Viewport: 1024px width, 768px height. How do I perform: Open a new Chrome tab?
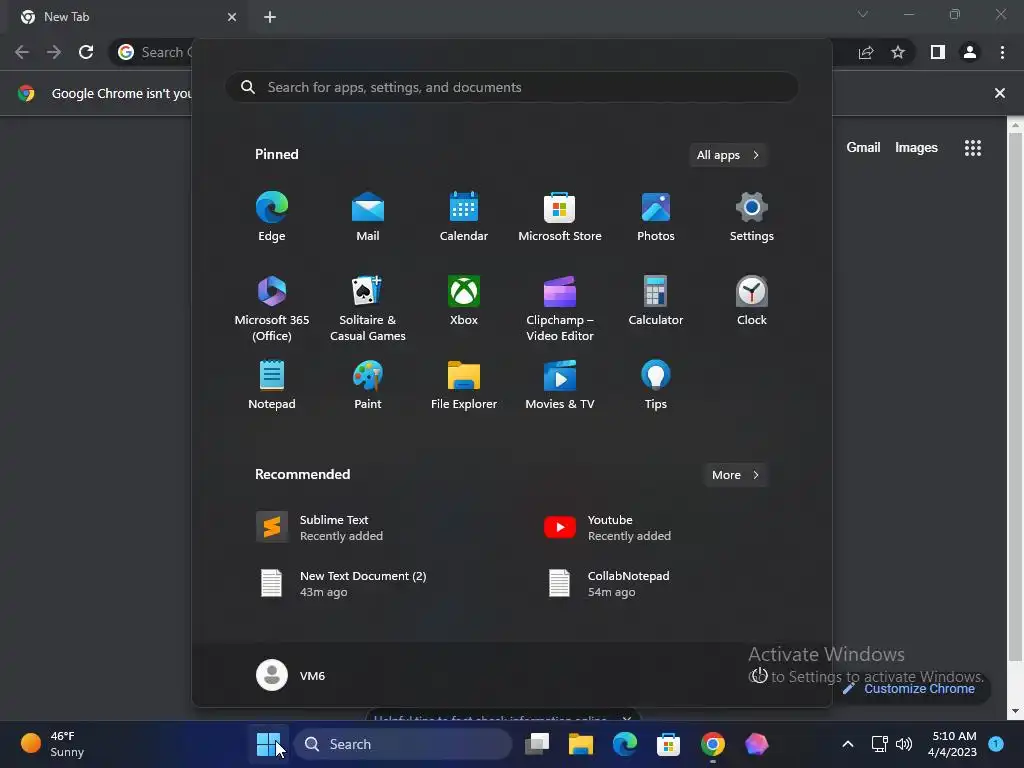point(270,17)
